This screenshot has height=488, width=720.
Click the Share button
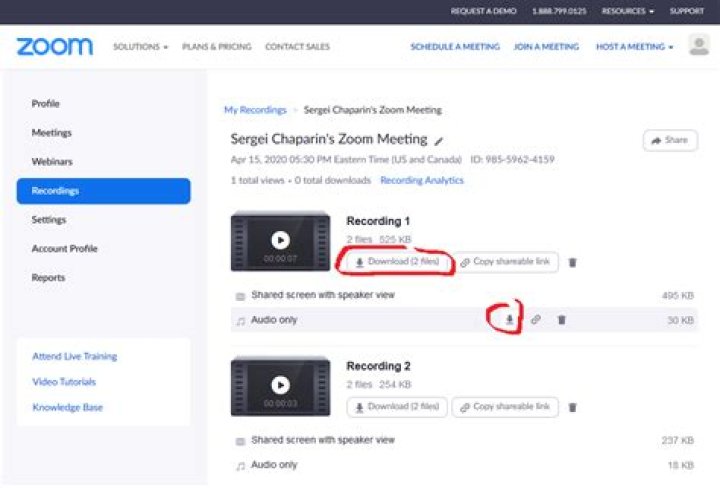670,141
